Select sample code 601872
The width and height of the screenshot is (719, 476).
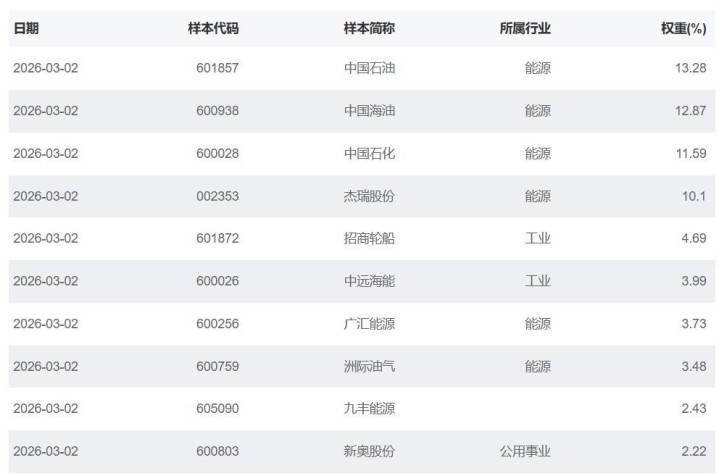[x=217, y=238]
